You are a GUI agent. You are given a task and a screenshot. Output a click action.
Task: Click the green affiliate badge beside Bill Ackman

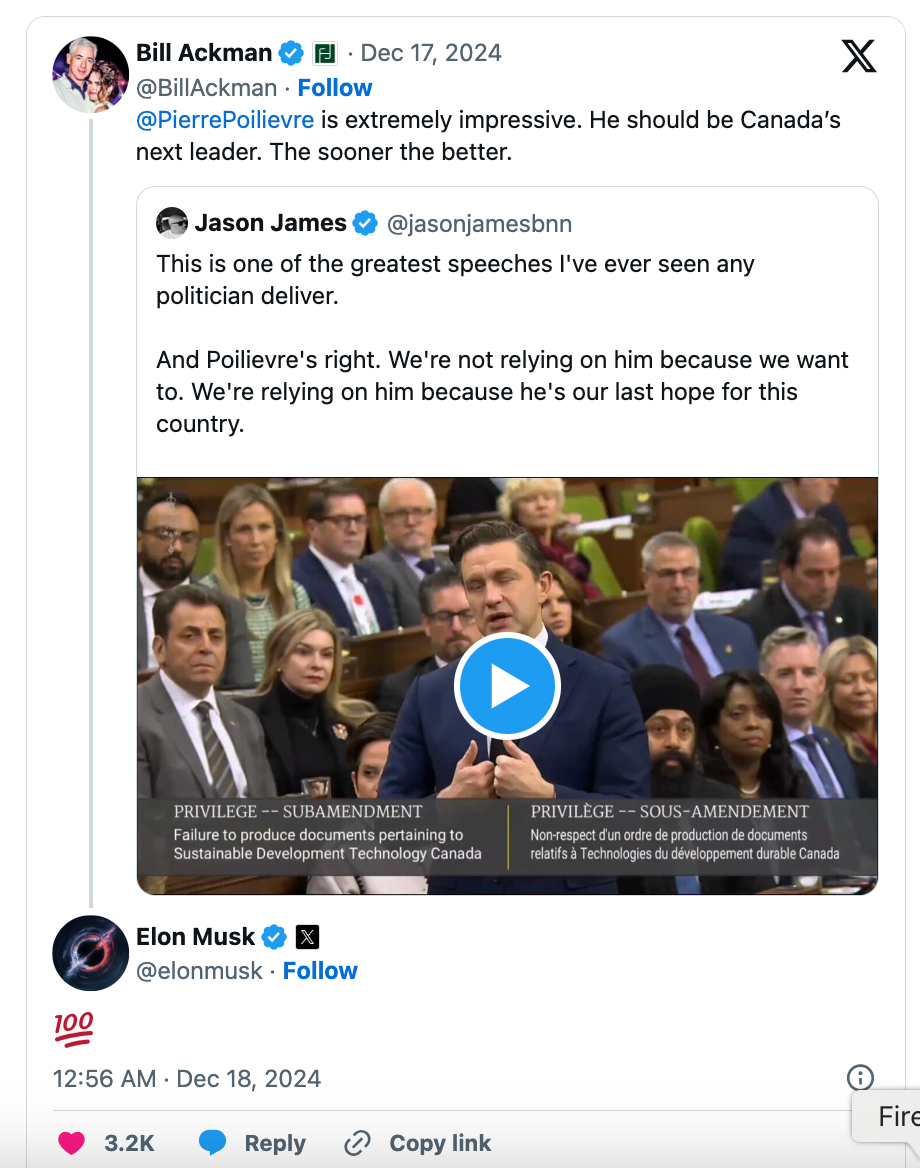[325, 53]
